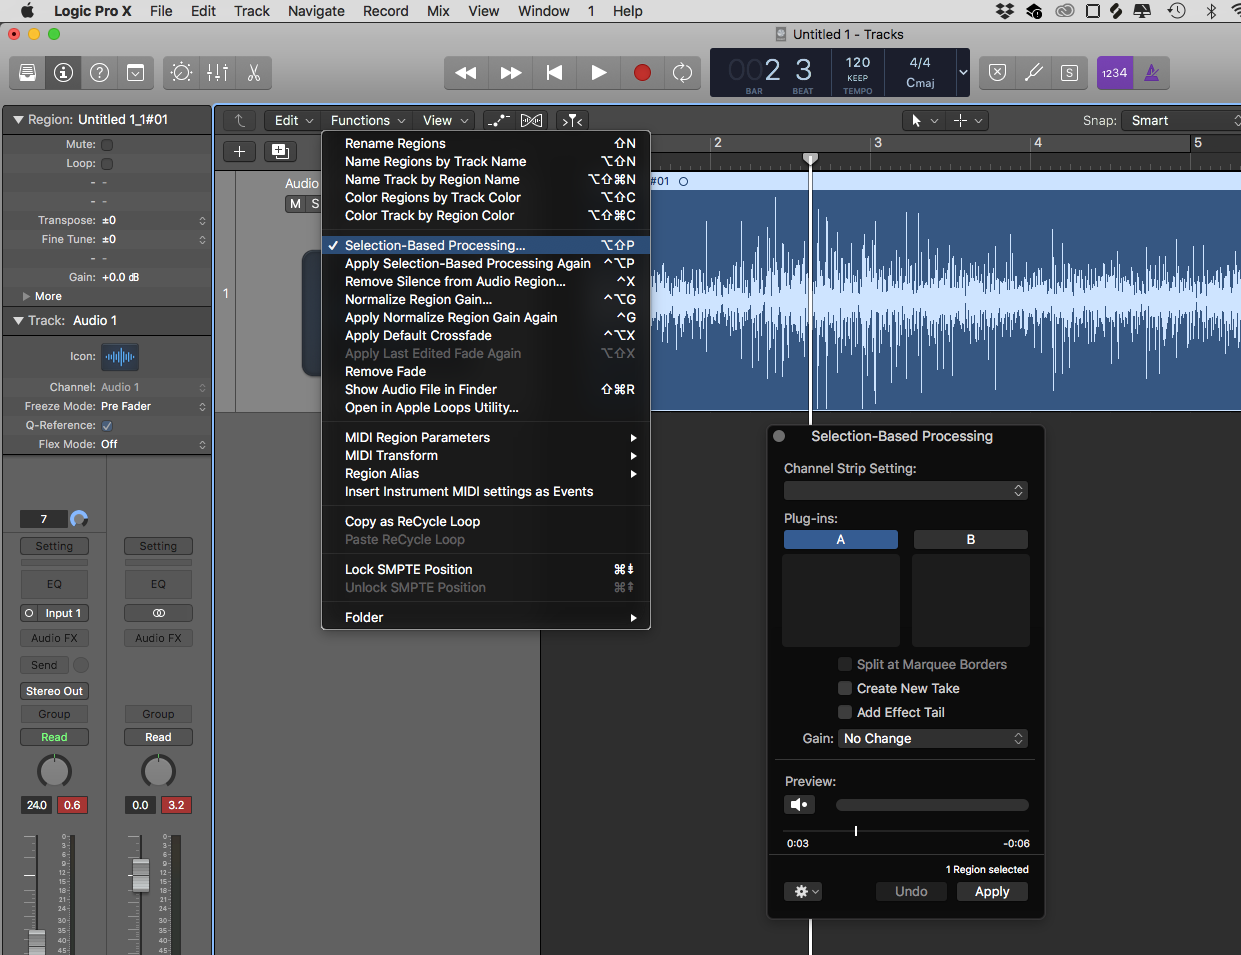This screenshot has height=955, width=1241.
Task: Toggle the metronome click icon
Action: point(1151,72)
